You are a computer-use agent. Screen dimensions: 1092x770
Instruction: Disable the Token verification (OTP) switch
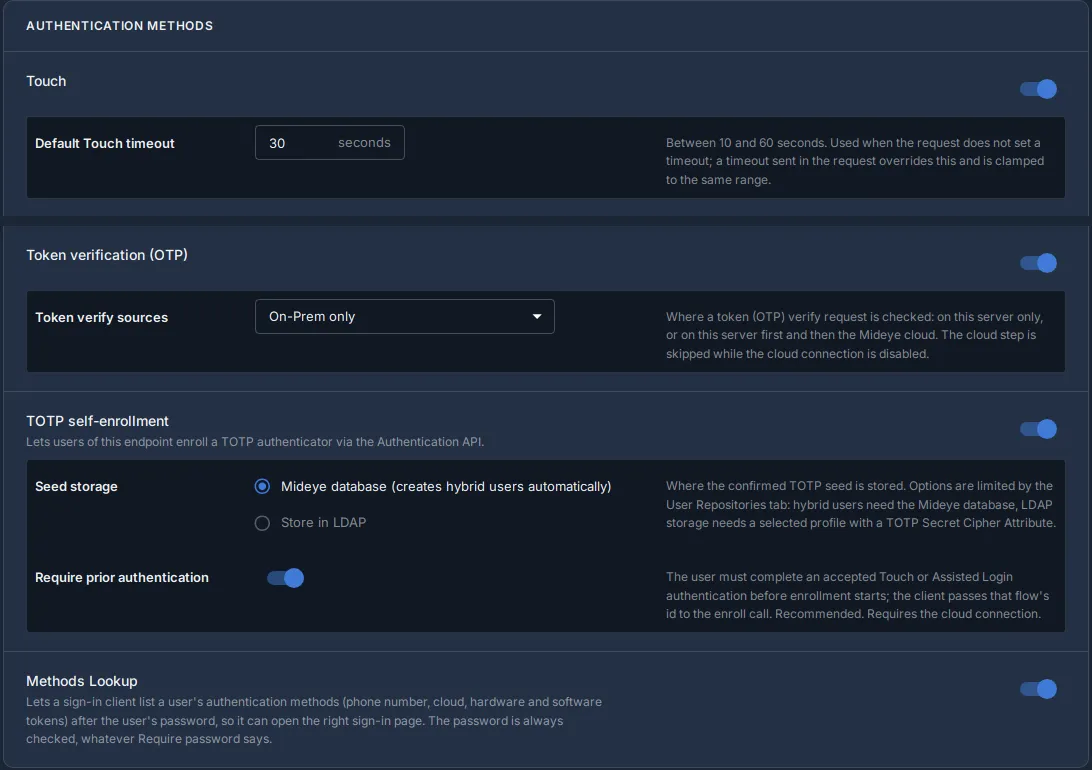coord(1038,263)
